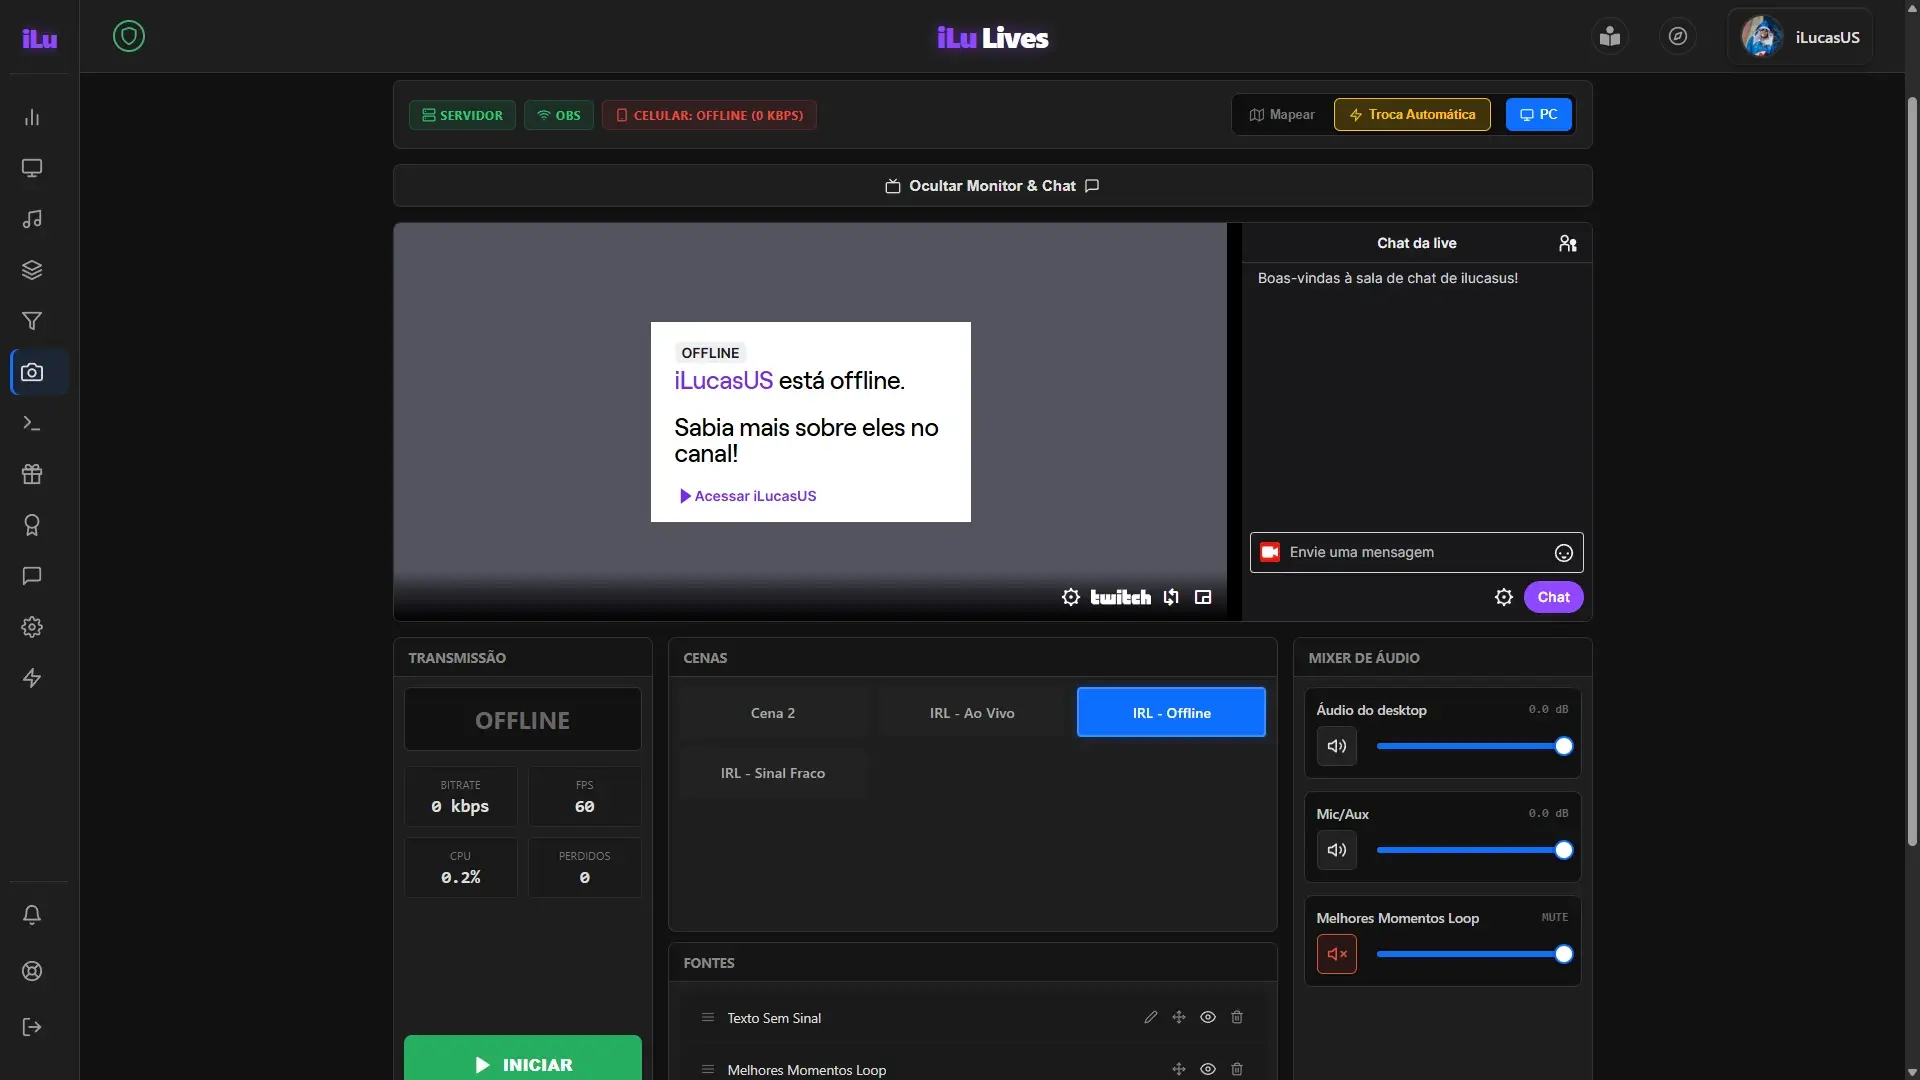Screen dimensions: 1920x1080
Task: Click the Texto Sem Sinal drag handle
Action: coord(708,1017)
